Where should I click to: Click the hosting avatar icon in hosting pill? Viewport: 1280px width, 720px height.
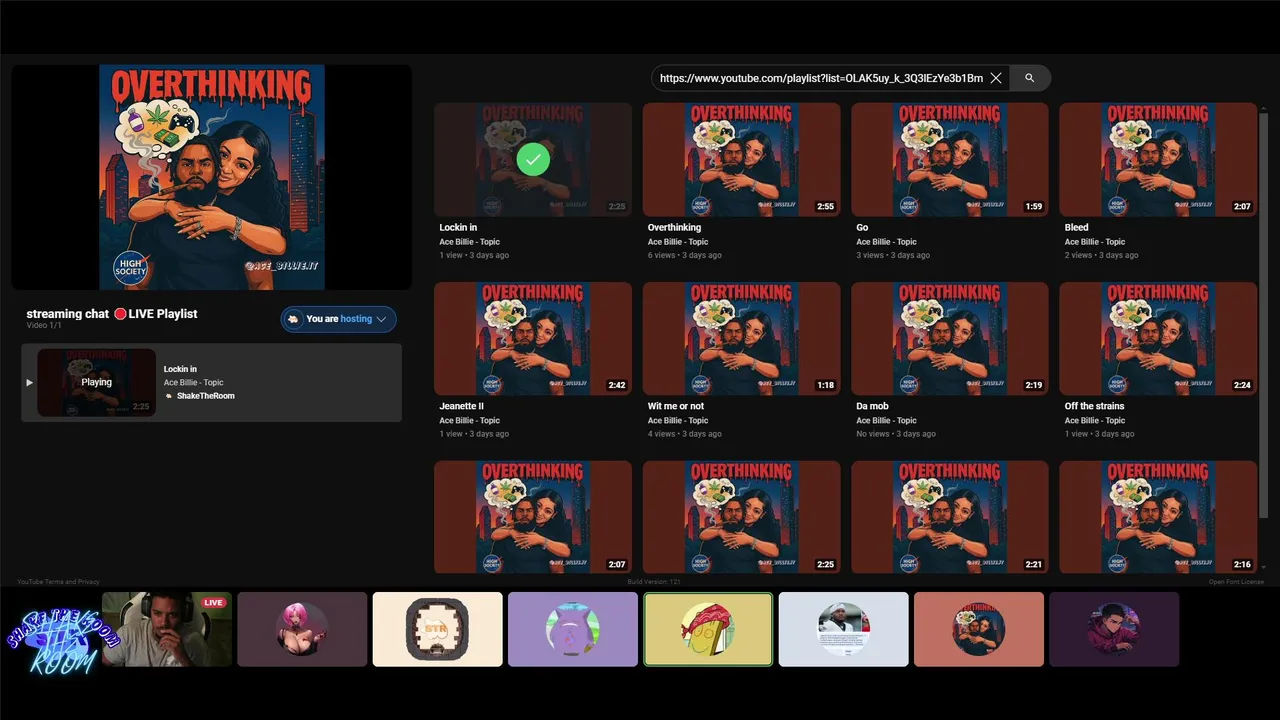293,319
